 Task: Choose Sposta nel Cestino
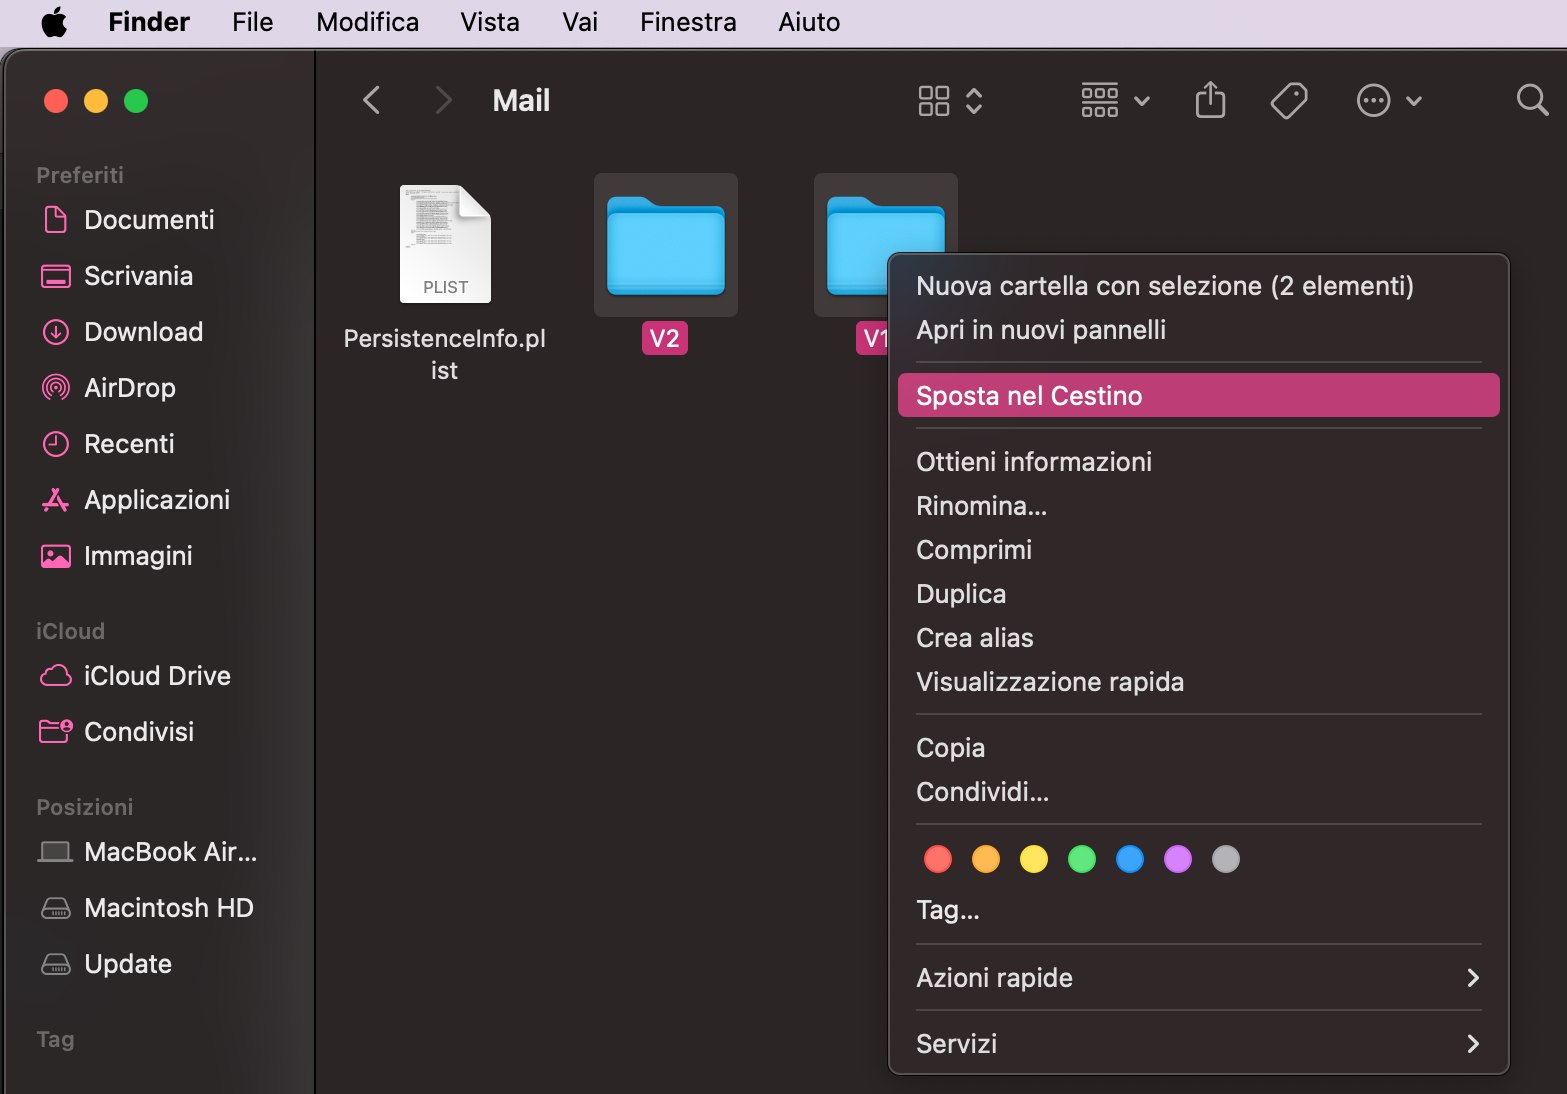click(x=1198, y=396)
